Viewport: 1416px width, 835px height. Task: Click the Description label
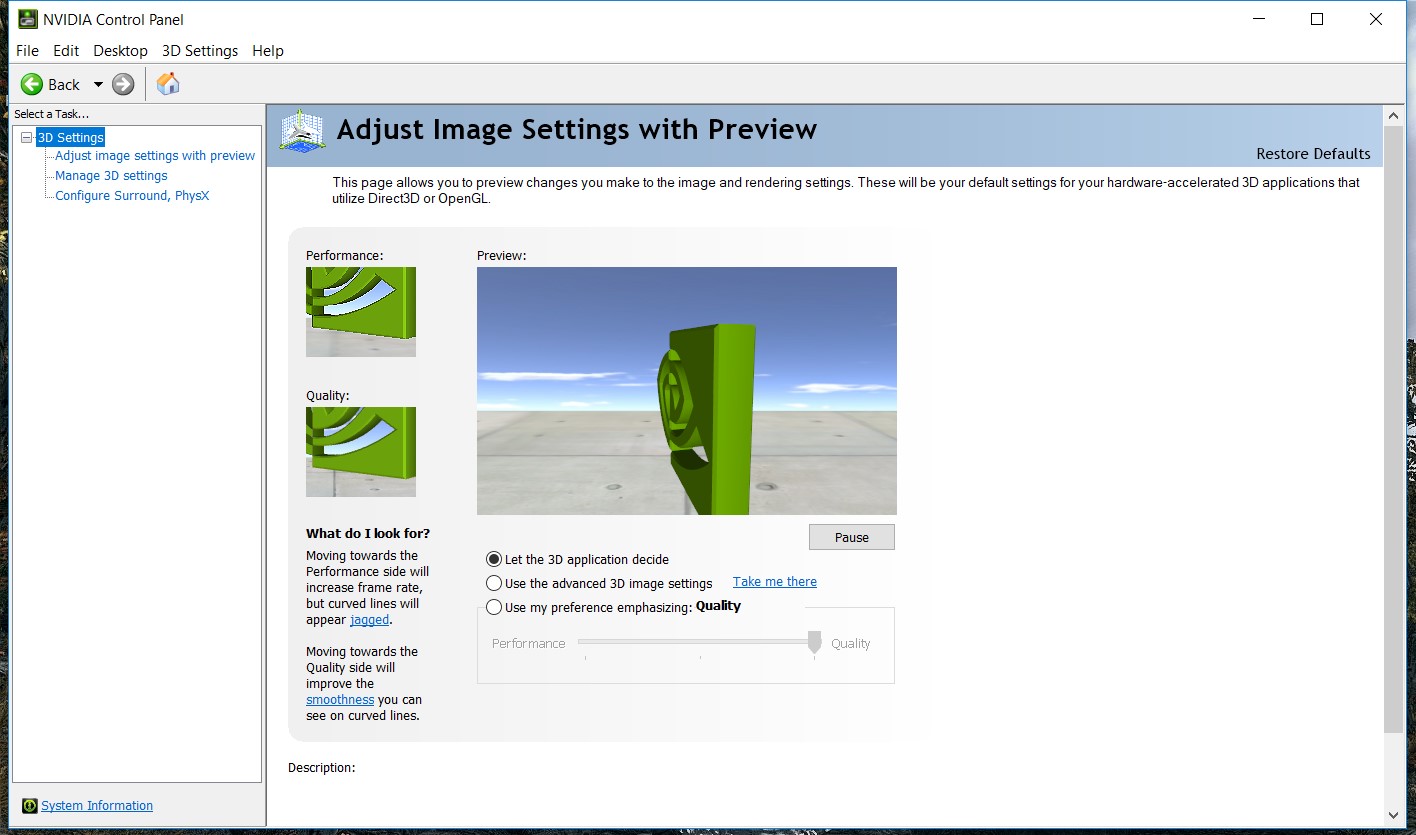[322, 768]
